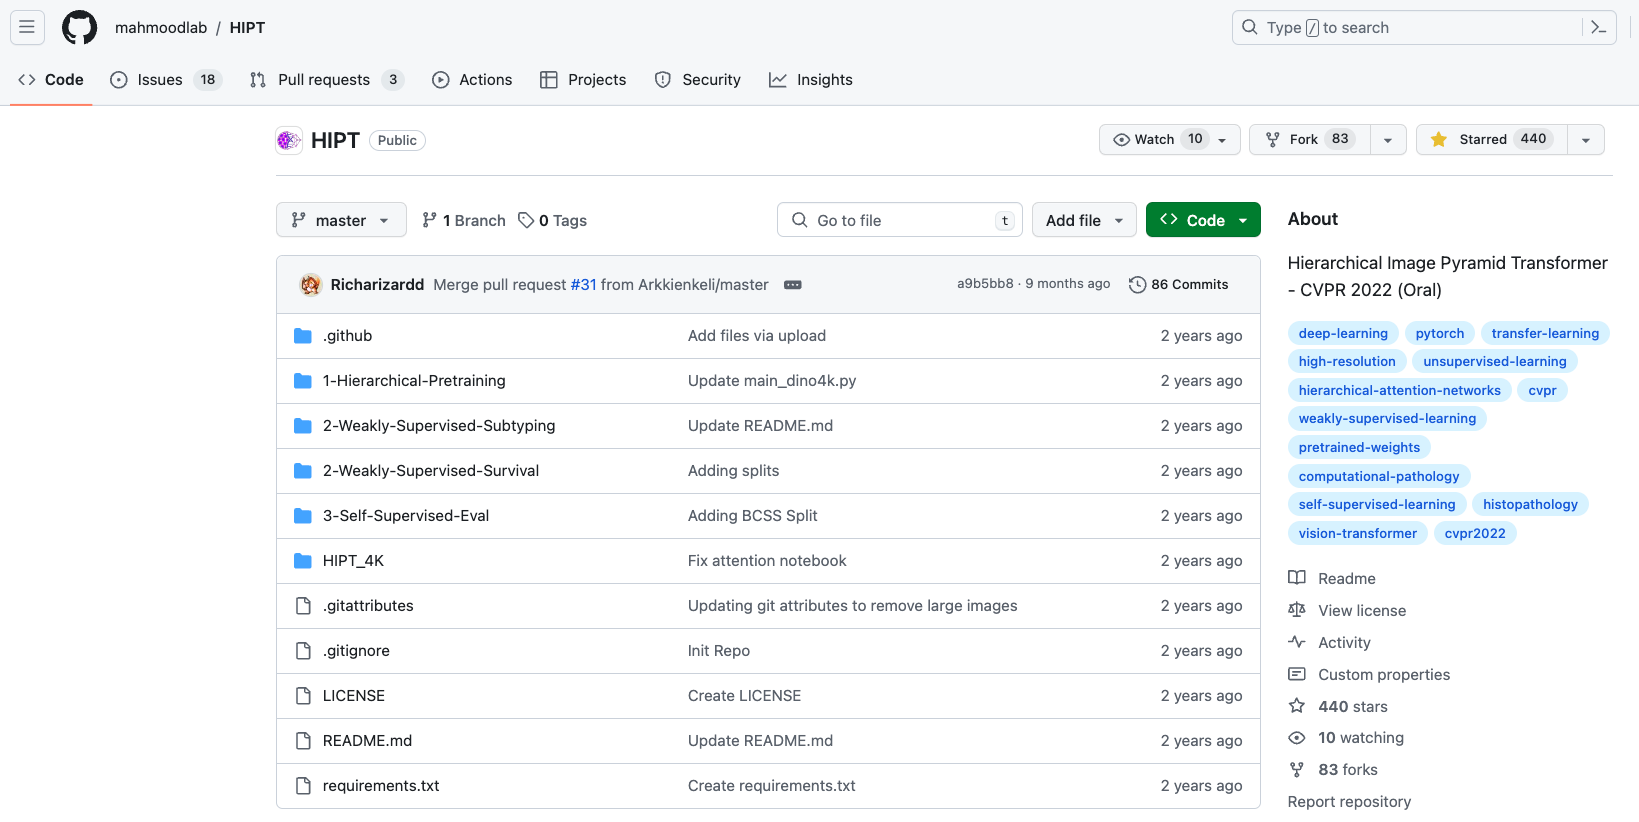Open the command palette icon
The height and width of the screenshot is (822, 1639).
point(1598,27)
